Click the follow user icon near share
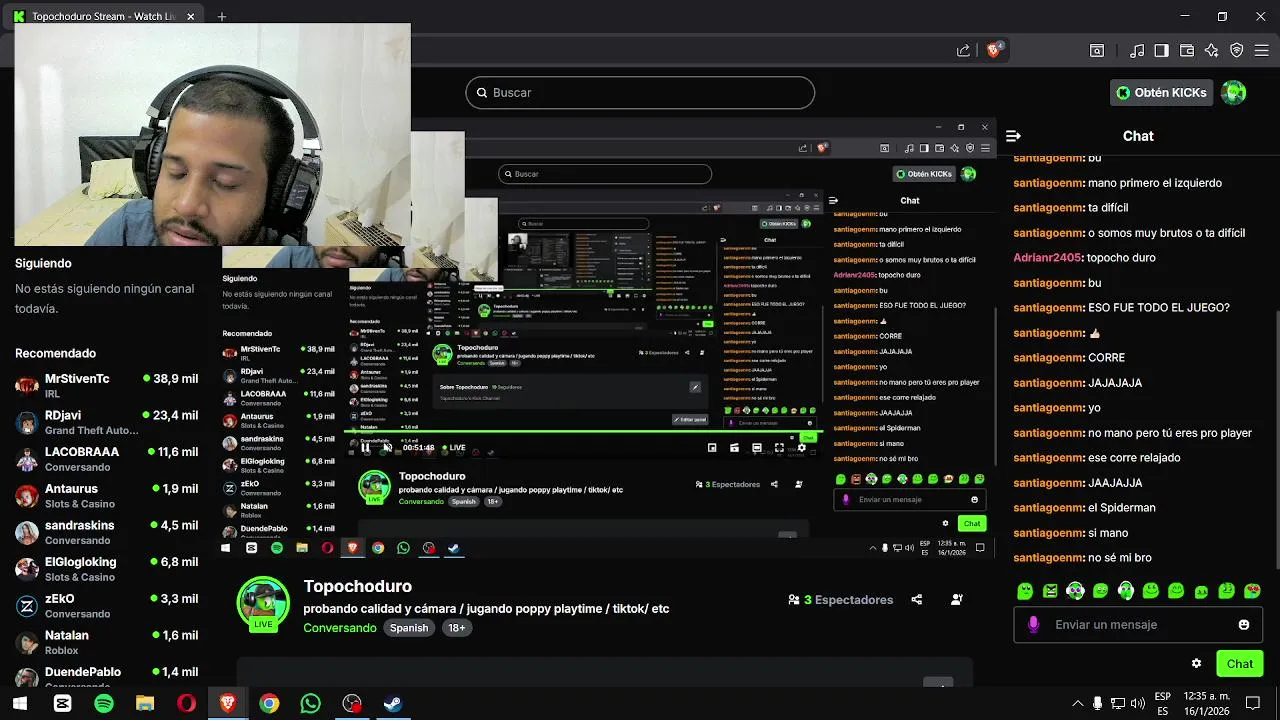 point(957,600)
